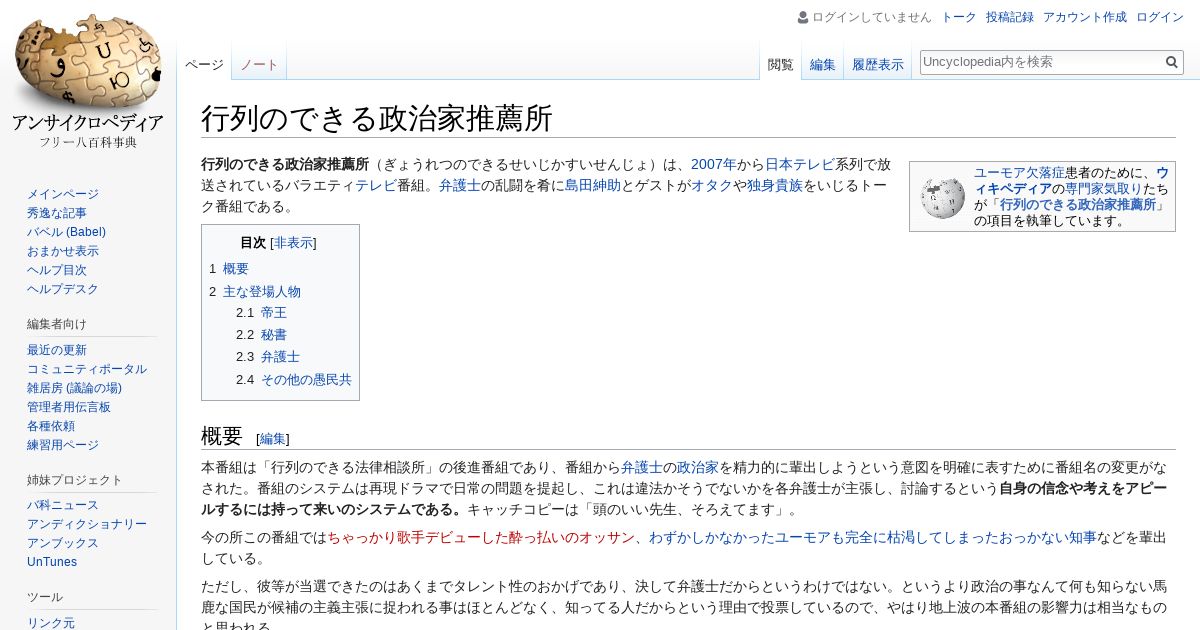This screenshot has height=630, width=1200.
Task: Select the 閲覧 tab
Action: point(780,64)
